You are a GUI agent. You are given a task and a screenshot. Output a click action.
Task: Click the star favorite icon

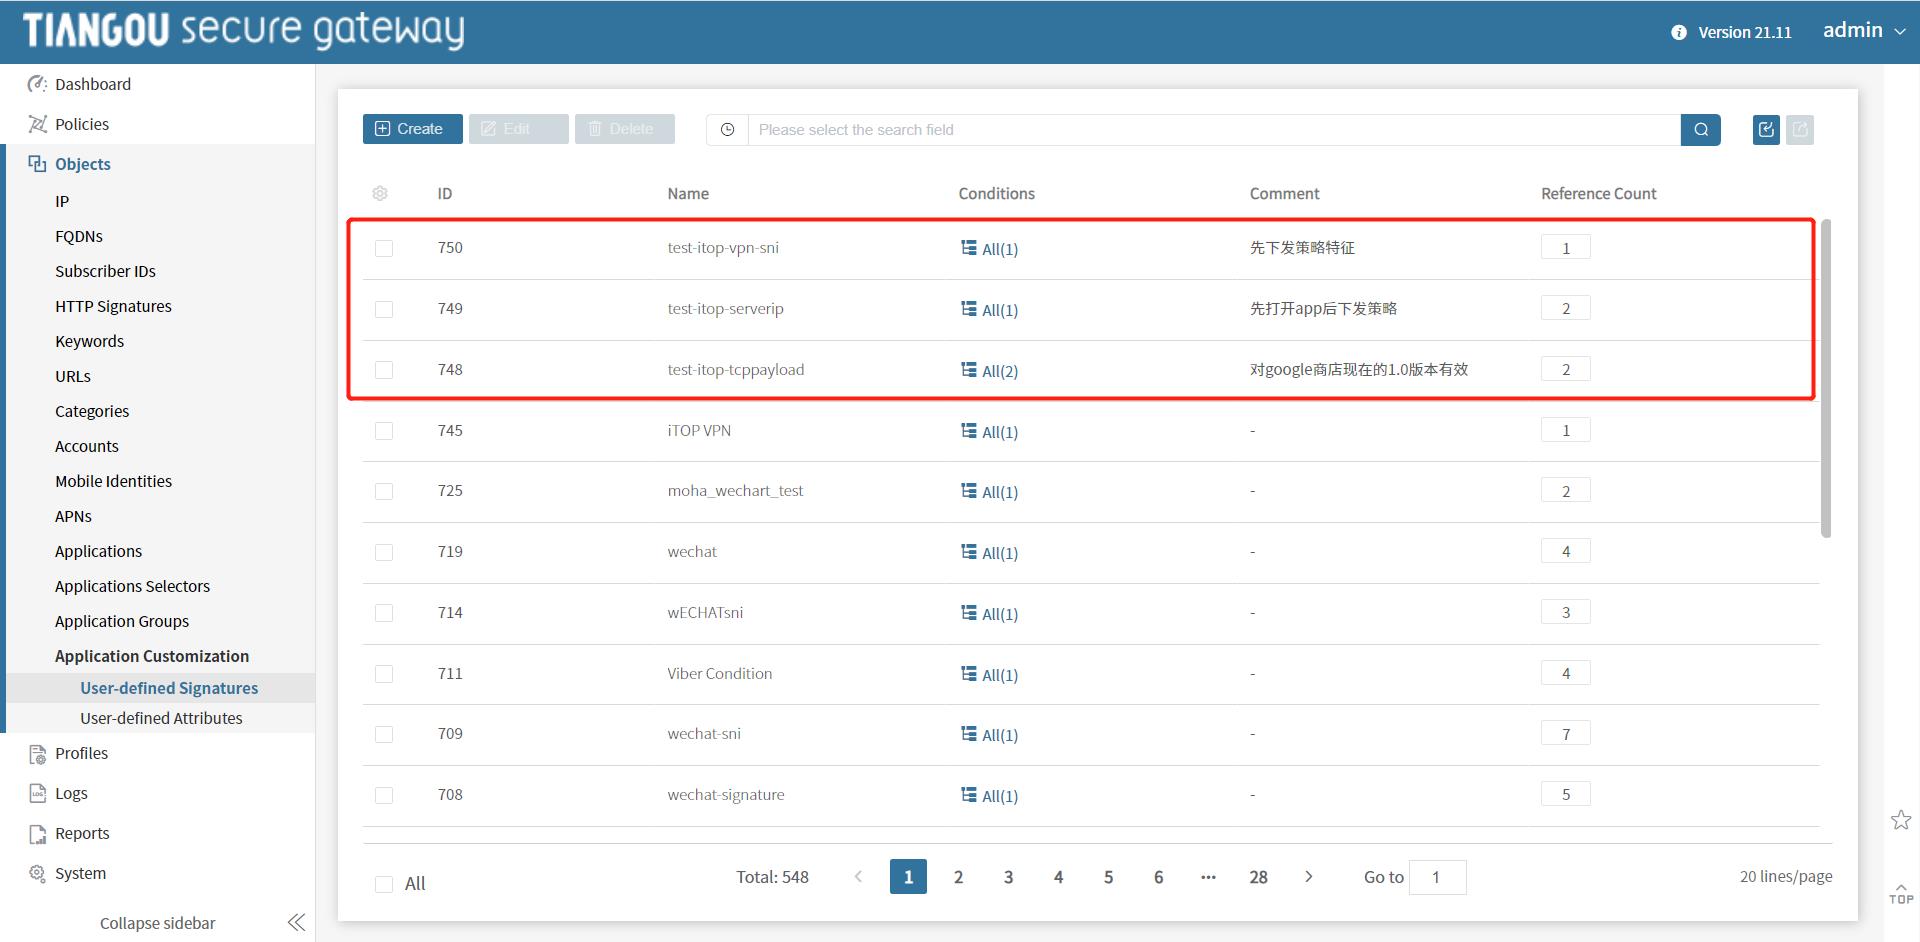click(1900, 820)
